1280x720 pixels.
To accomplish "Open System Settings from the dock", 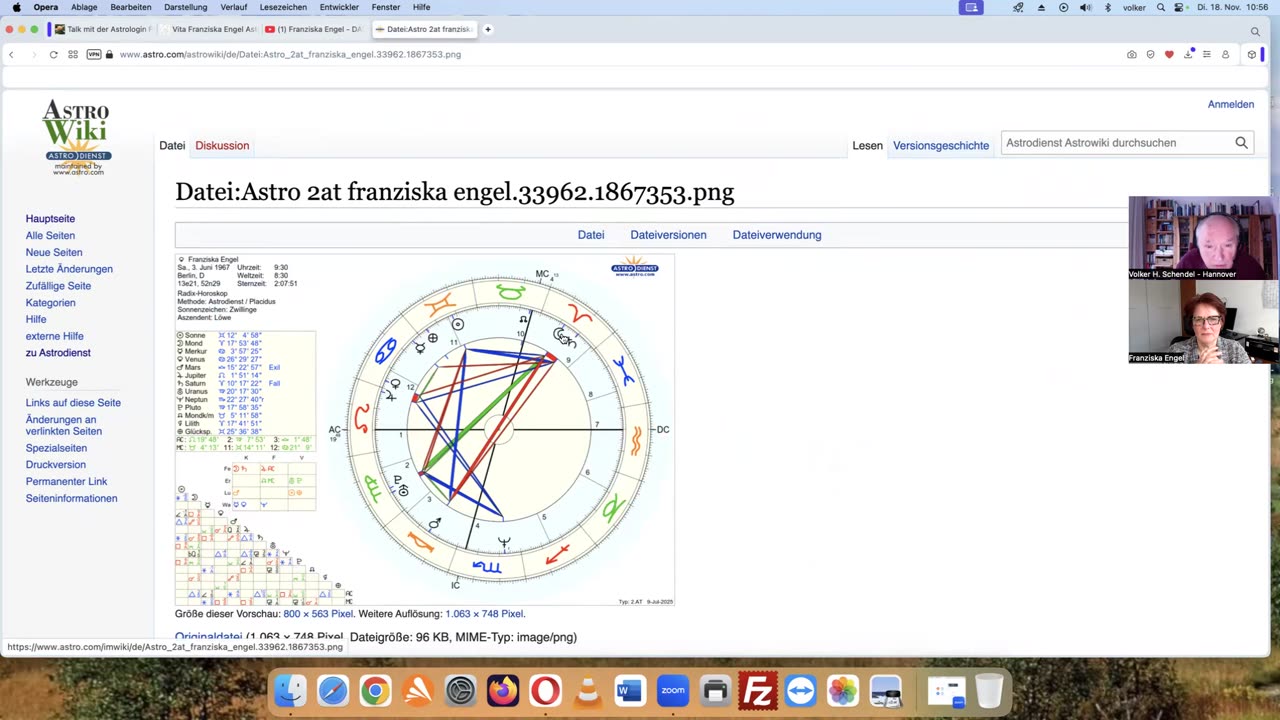I will [460, 691].
